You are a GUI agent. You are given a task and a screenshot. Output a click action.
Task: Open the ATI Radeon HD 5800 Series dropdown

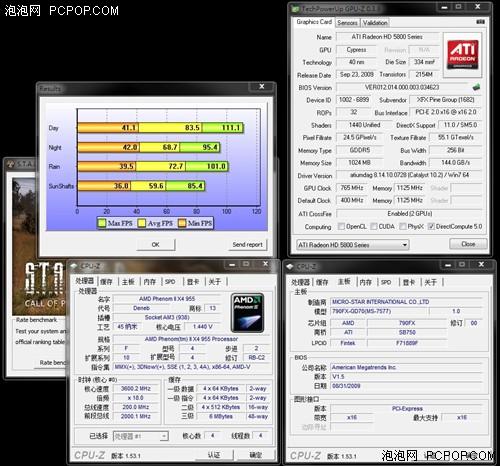353,245
